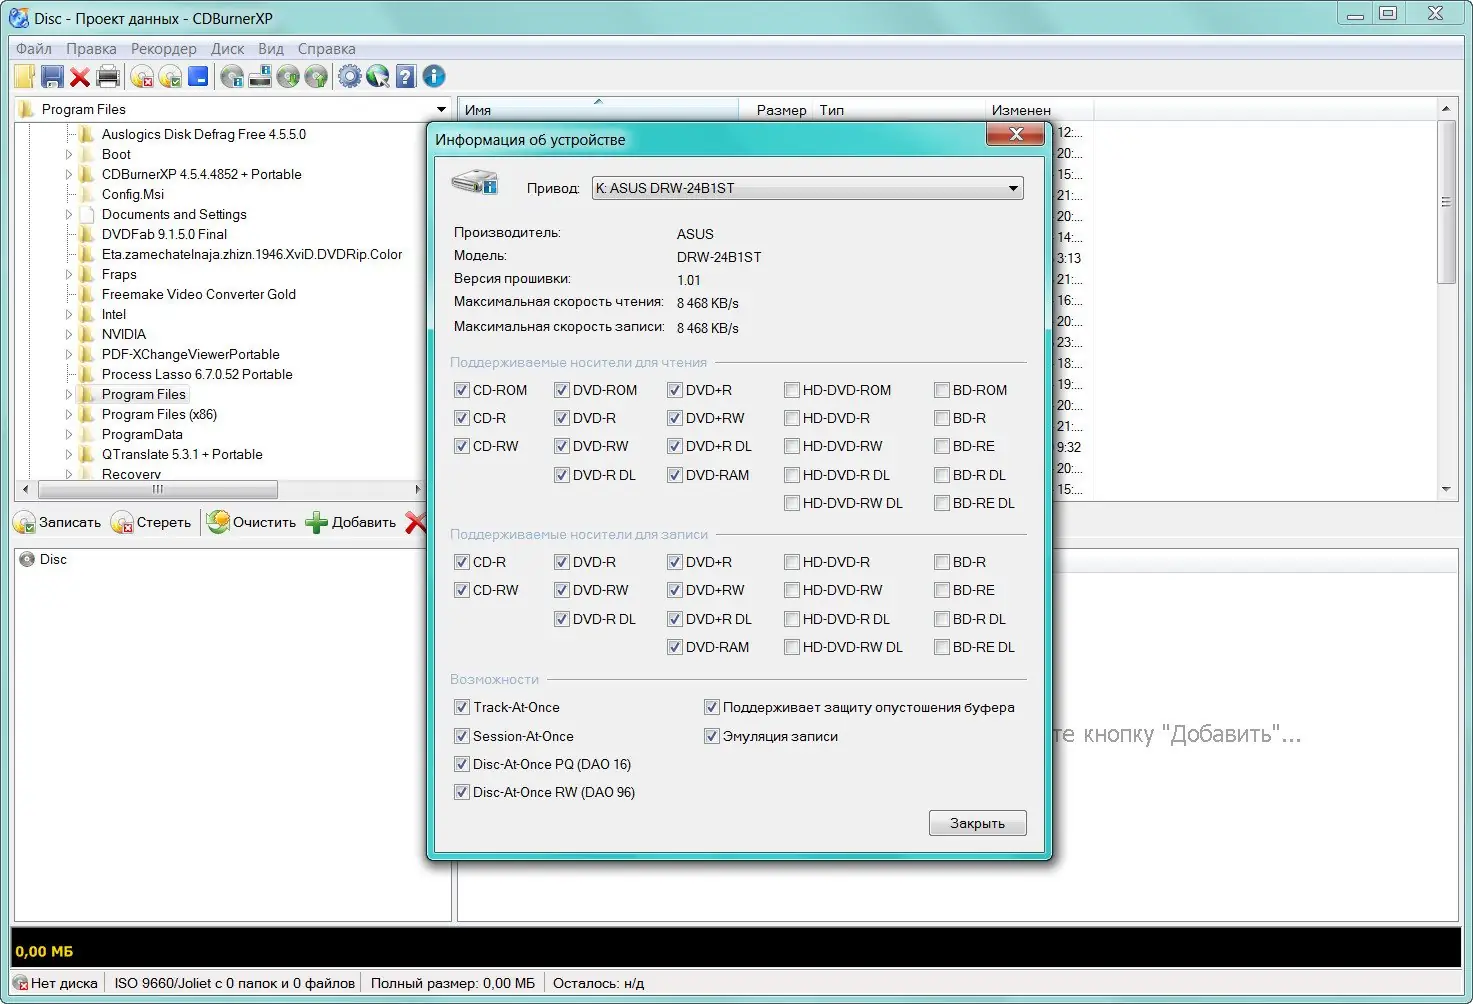Click the red X delete icon in top toolbar
Viewport: 1473px width, 1004px height.
click(80, 76)
